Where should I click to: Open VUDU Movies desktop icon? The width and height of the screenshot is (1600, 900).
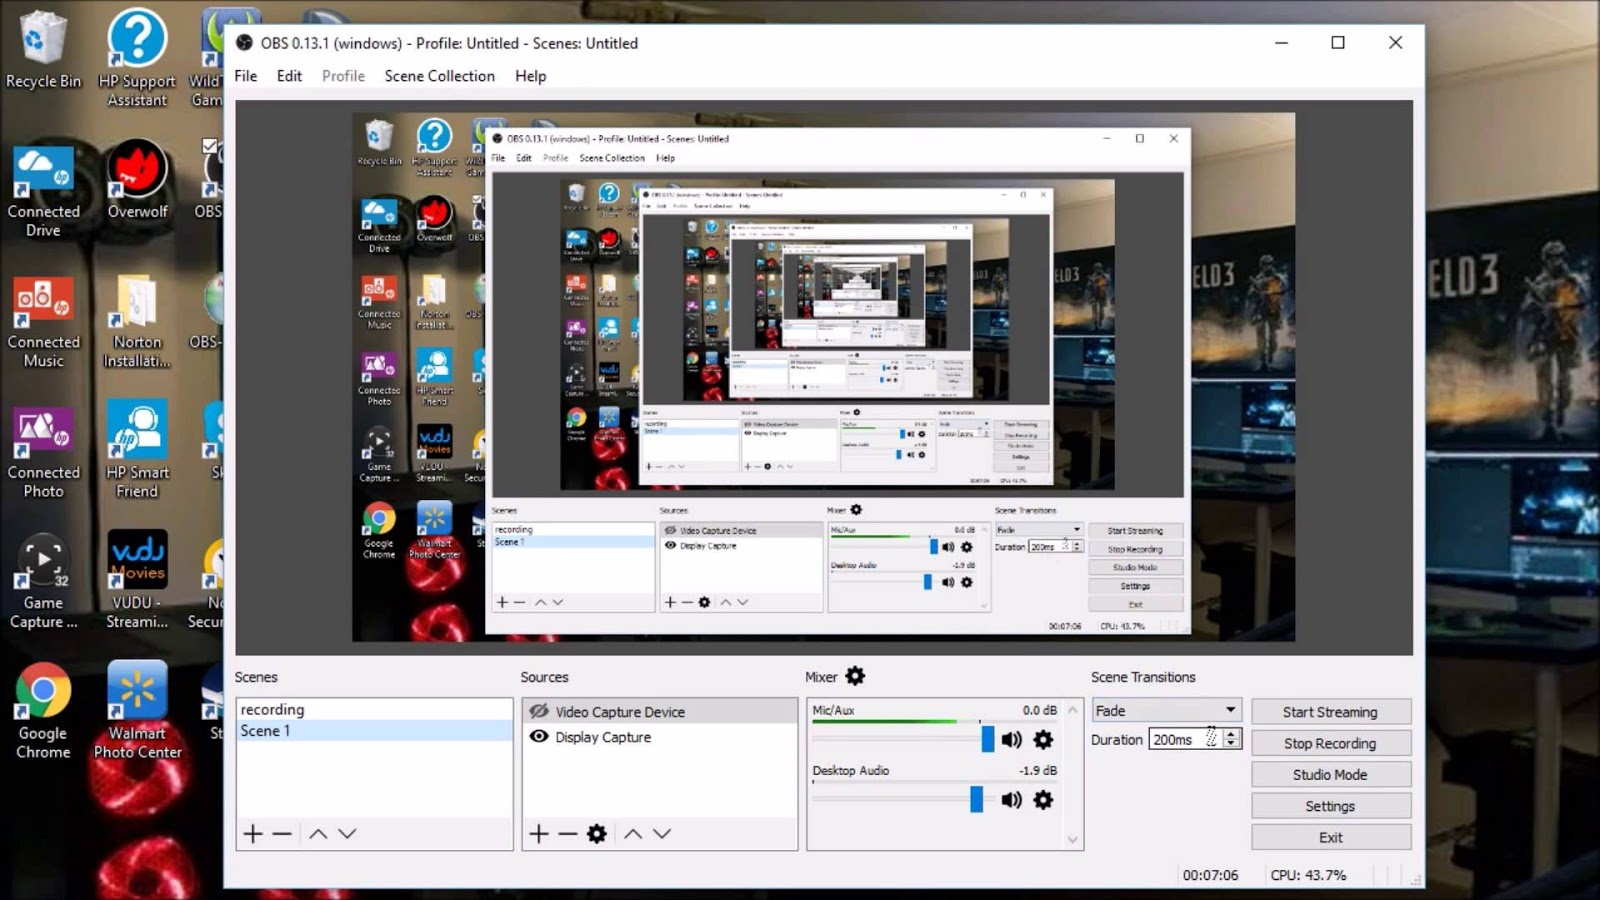(137, 580)
